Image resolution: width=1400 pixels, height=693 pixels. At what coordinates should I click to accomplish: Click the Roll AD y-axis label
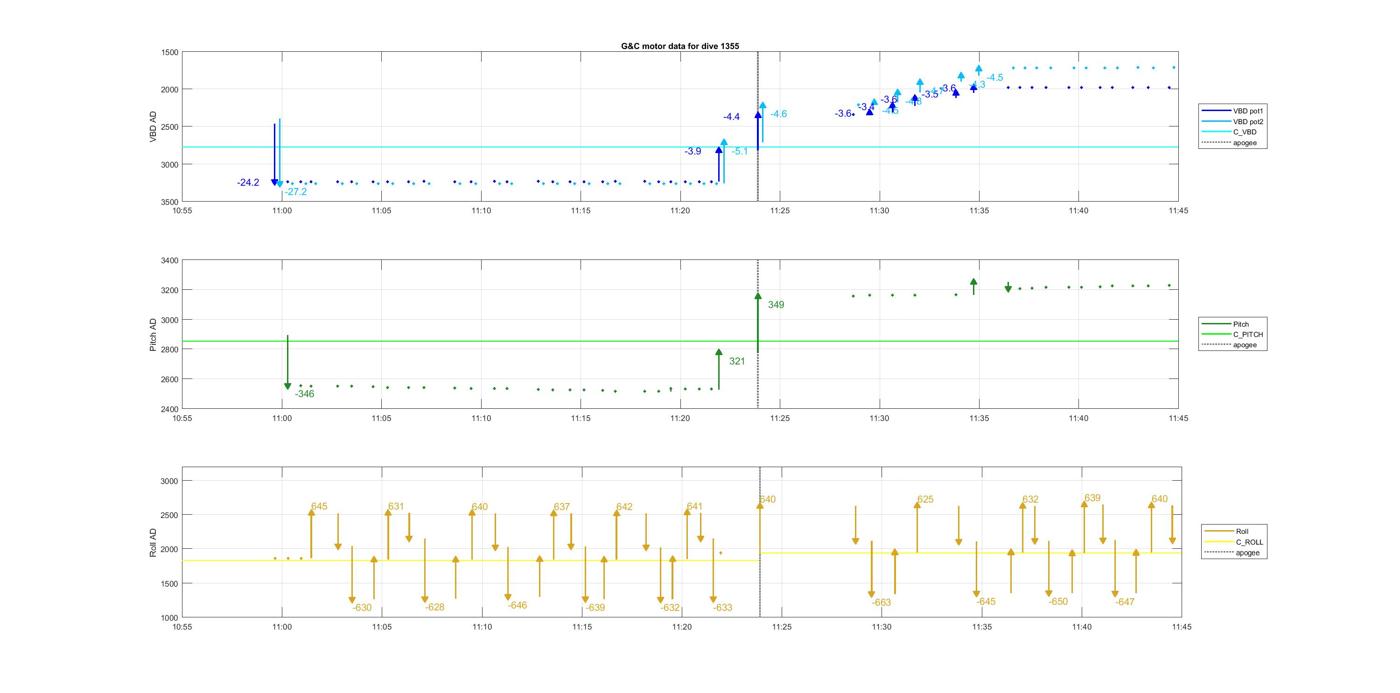pyautogui.click(x=153, y=542)
